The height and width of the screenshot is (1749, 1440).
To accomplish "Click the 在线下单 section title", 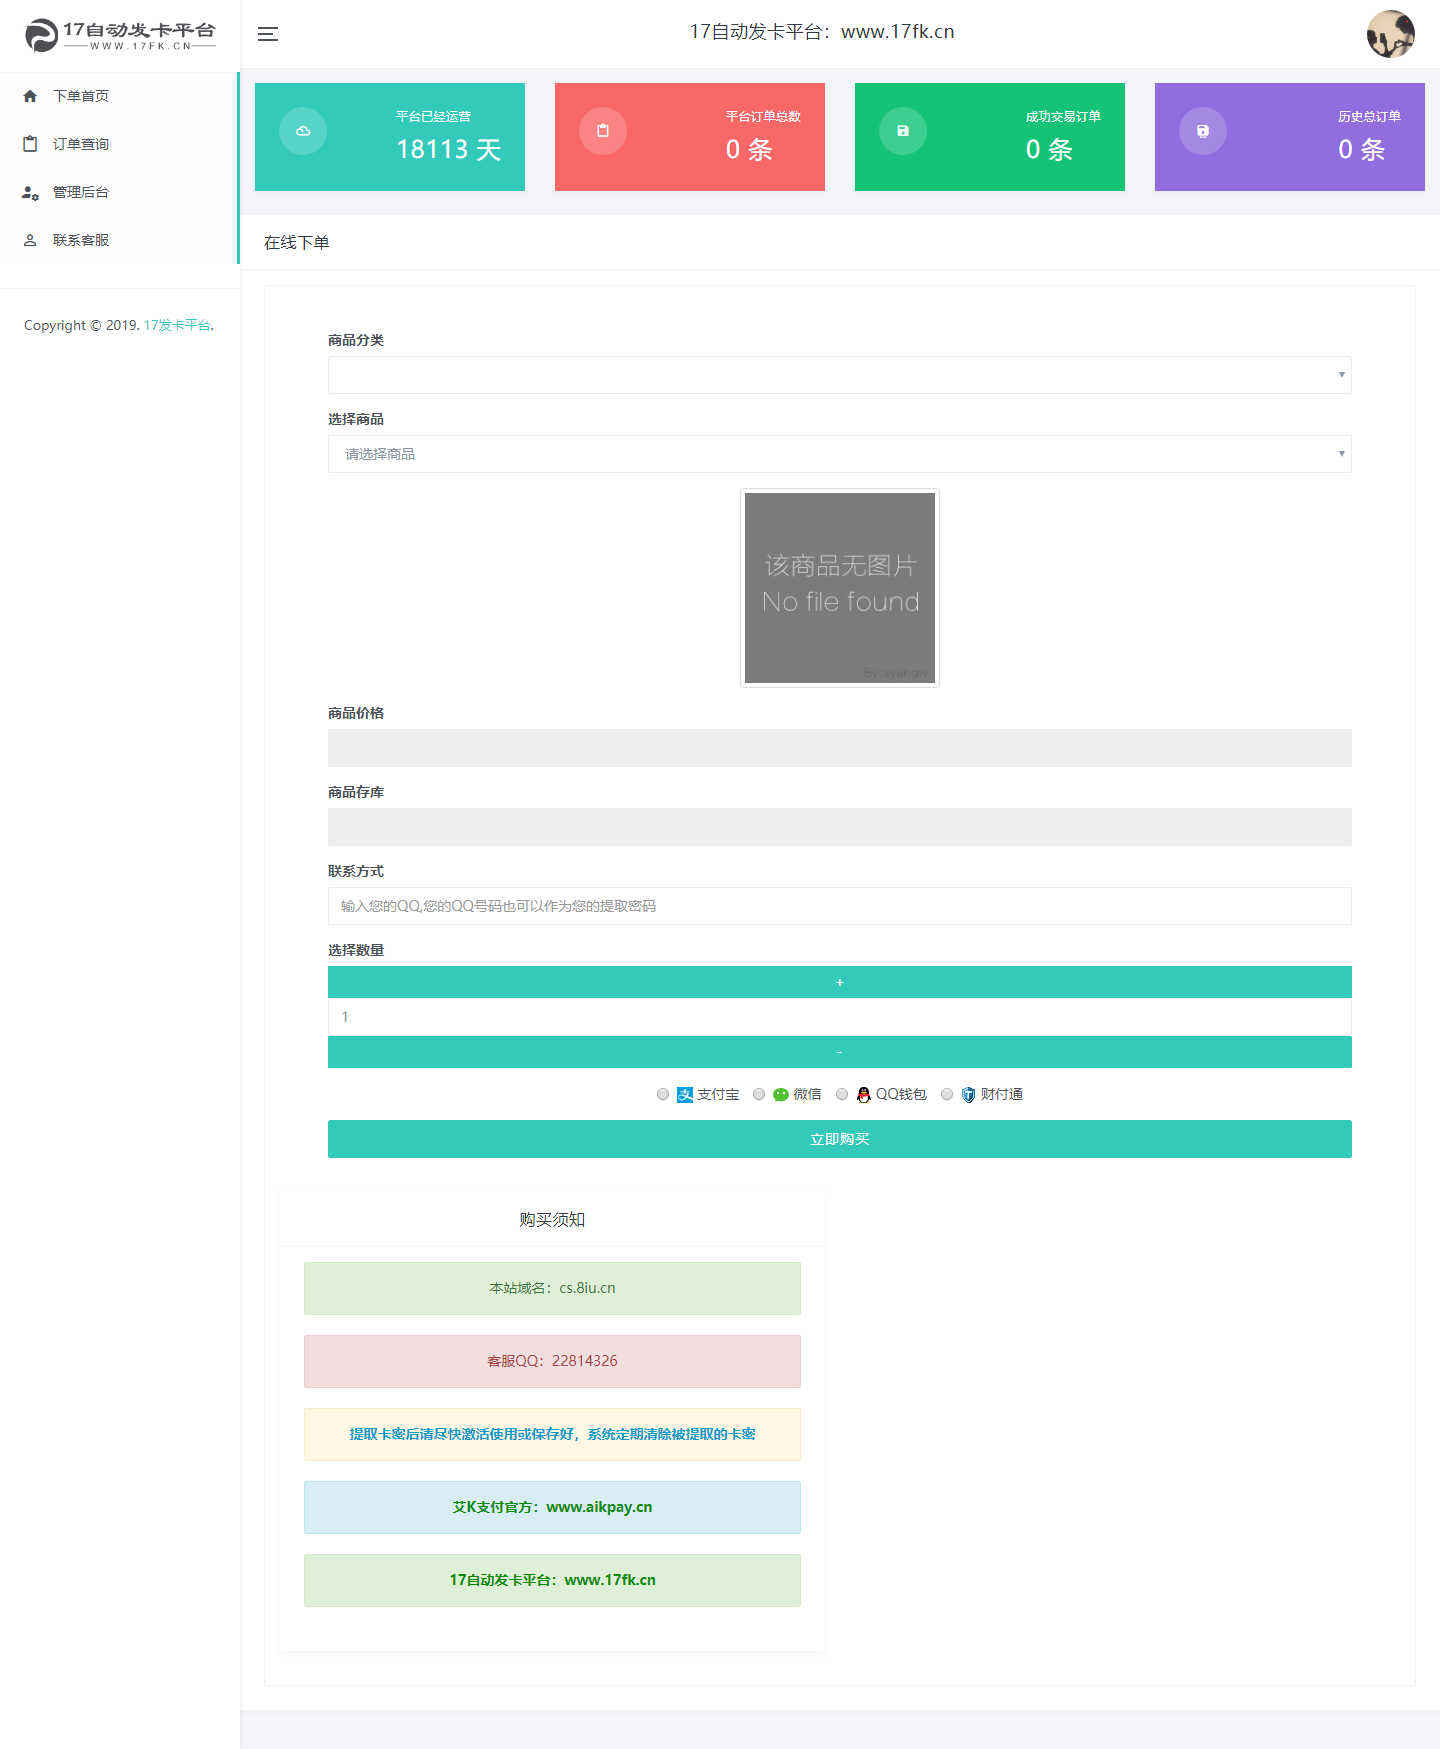I will coord(297,242).
